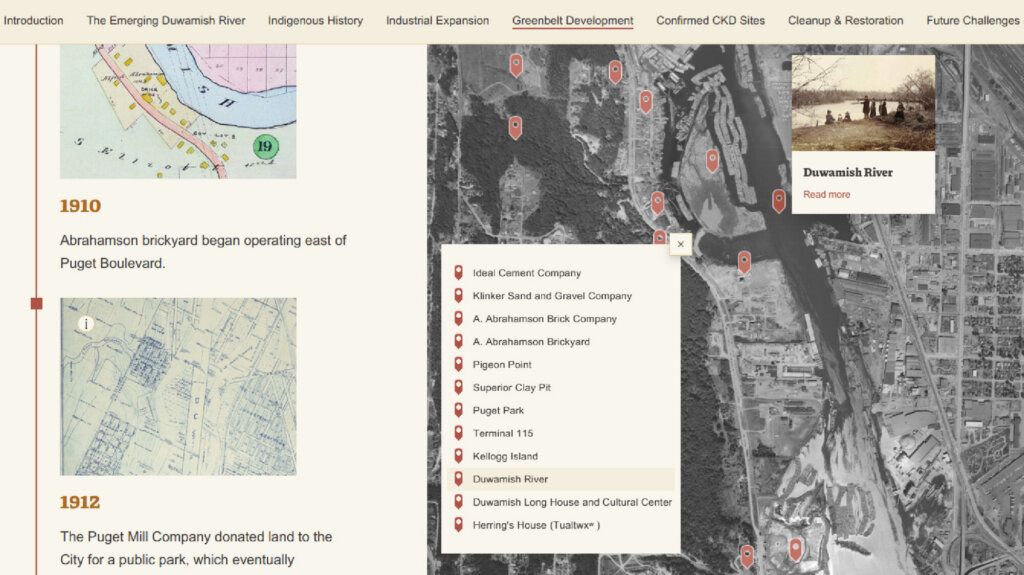
Task: Open the 1910 brickyard map image
Action: point(178,111)
